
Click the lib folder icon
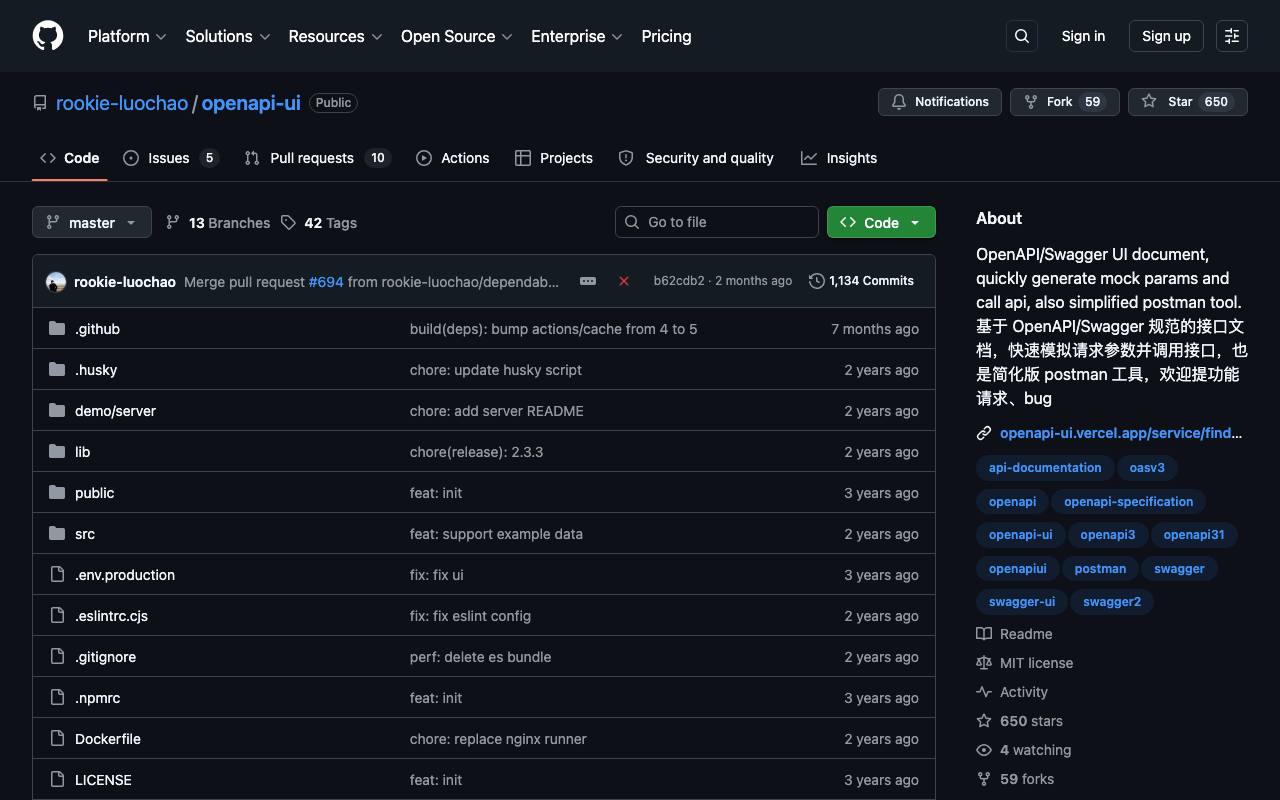click(57, 452)
